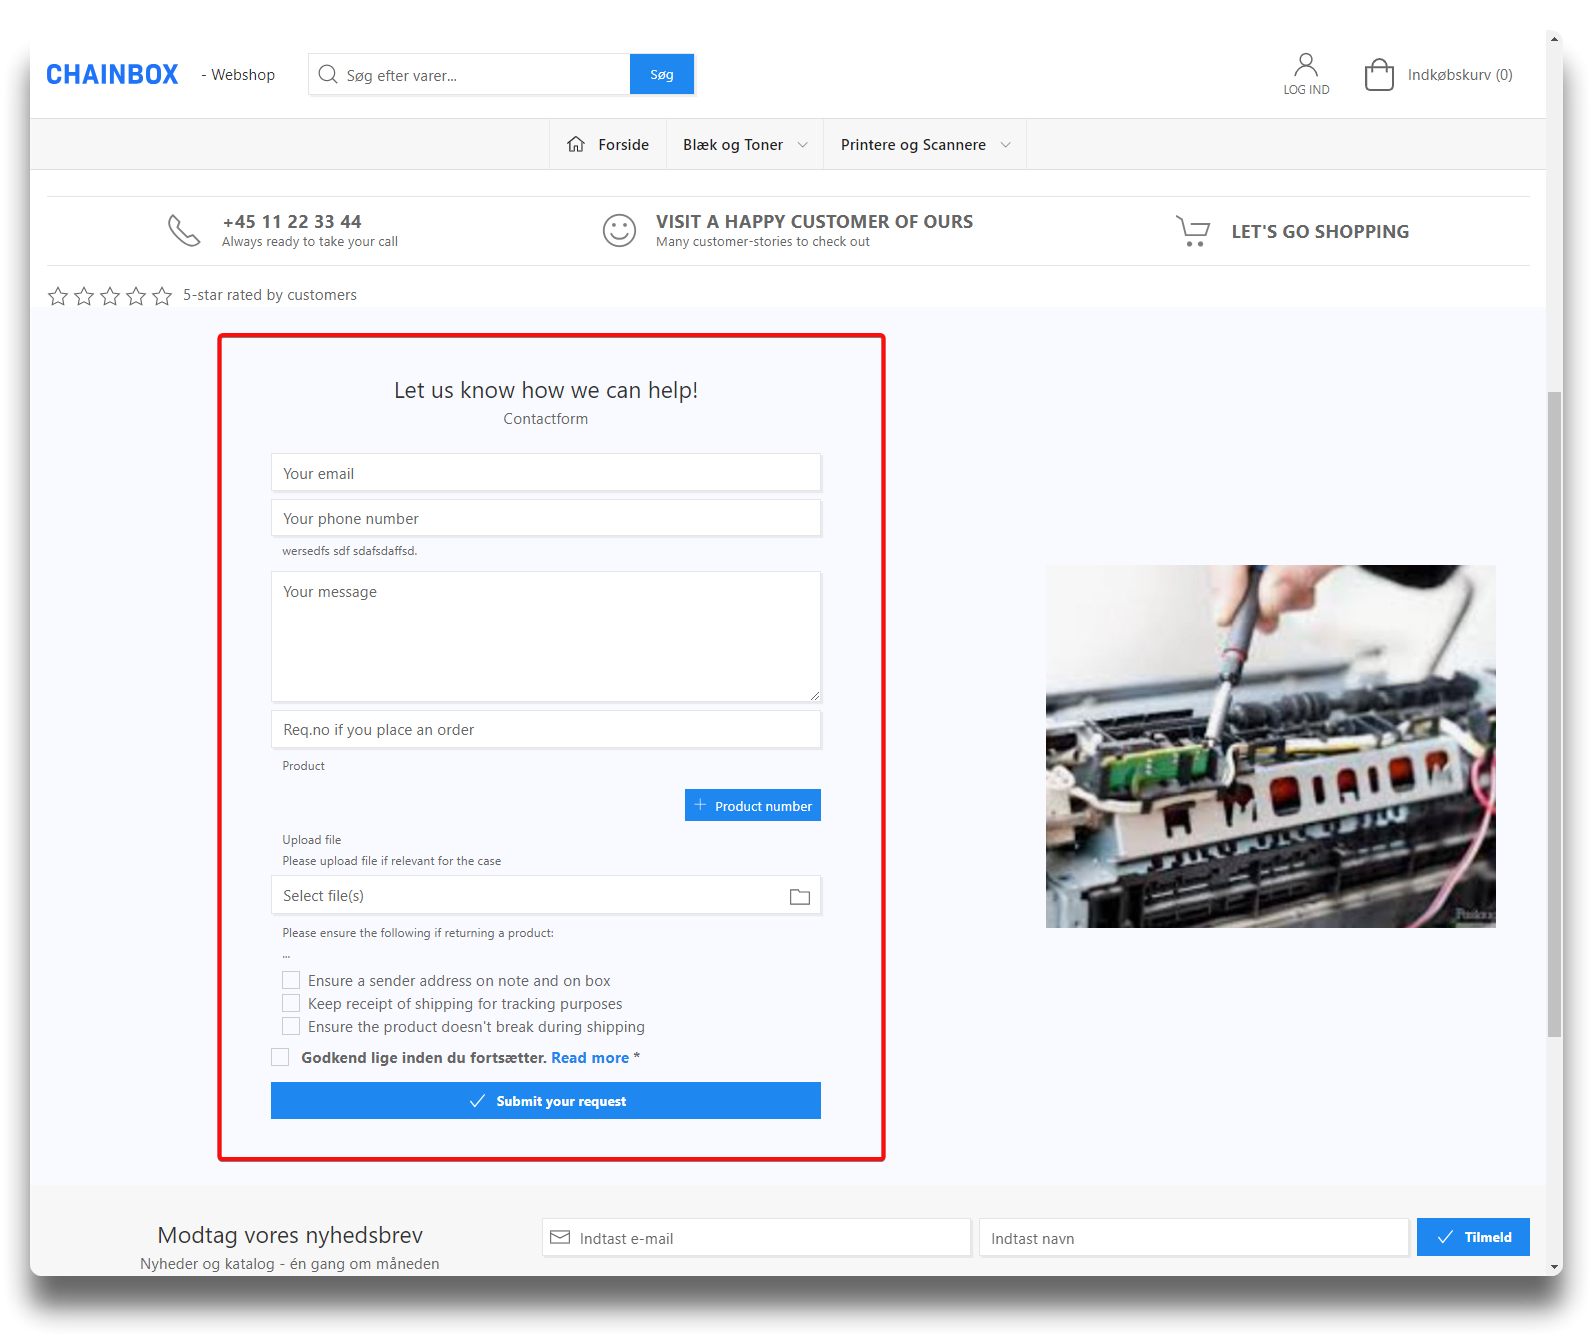Click the CHAINBOX logo
The image size is (1593, 1338).
click(112, 75)
